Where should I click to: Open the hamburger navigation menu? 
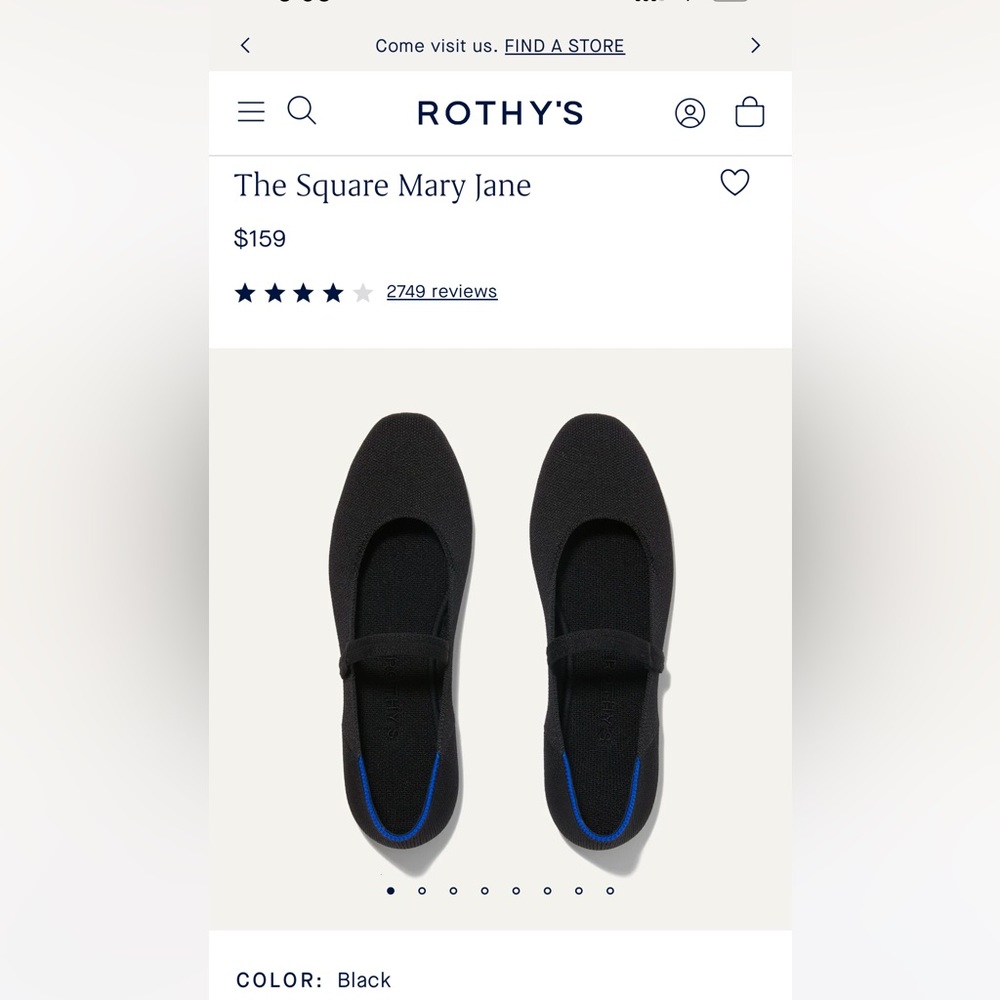(x=250, y=111)
